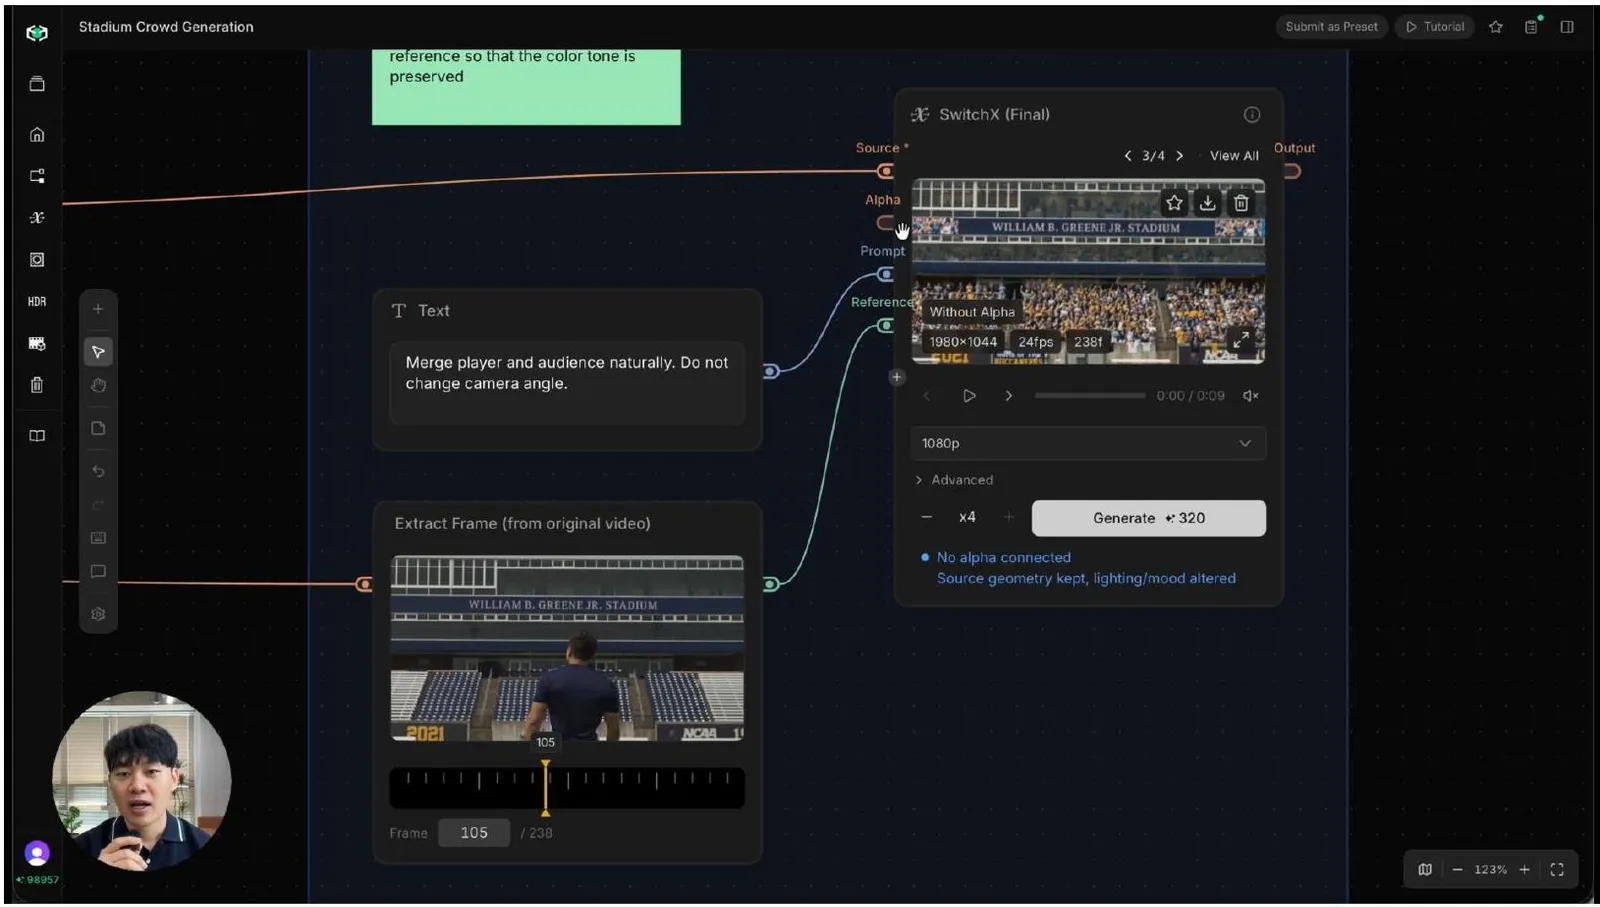The width and height of the screenshot is (1600, 907).
Task: Select the green sticky note
Action: pyautogui.click(x=526, y=87)
